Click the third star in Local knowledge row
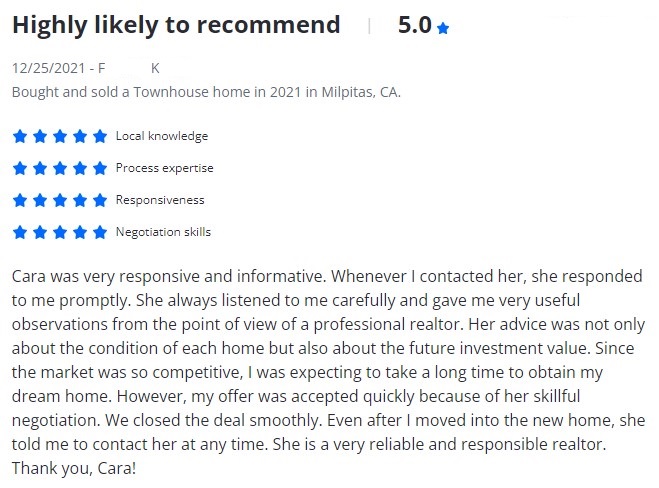This screenshot has height=488, width=659. (x=59, y=136)
